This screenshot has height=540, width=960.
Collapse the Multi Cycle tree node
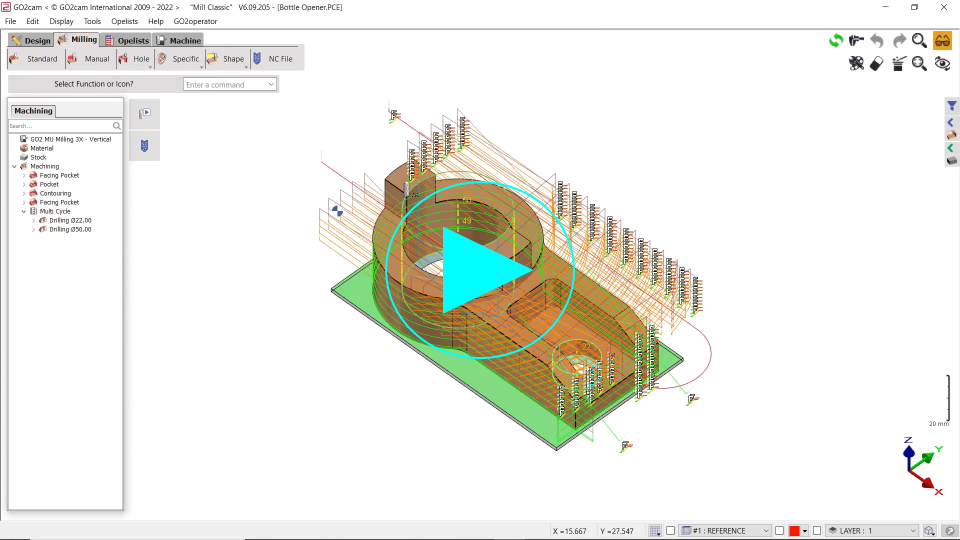point(24,212)
